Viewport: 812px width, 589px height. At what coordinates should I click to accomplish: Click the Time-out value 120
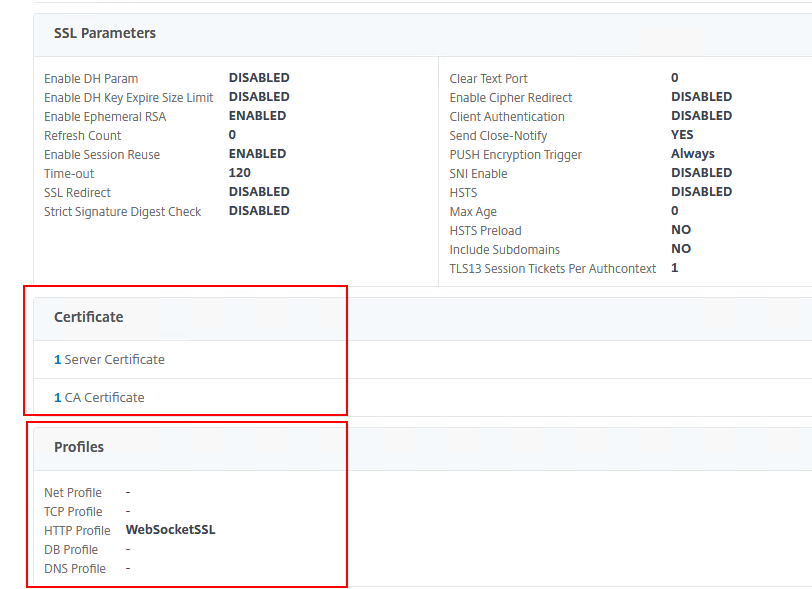click(239, 173)
